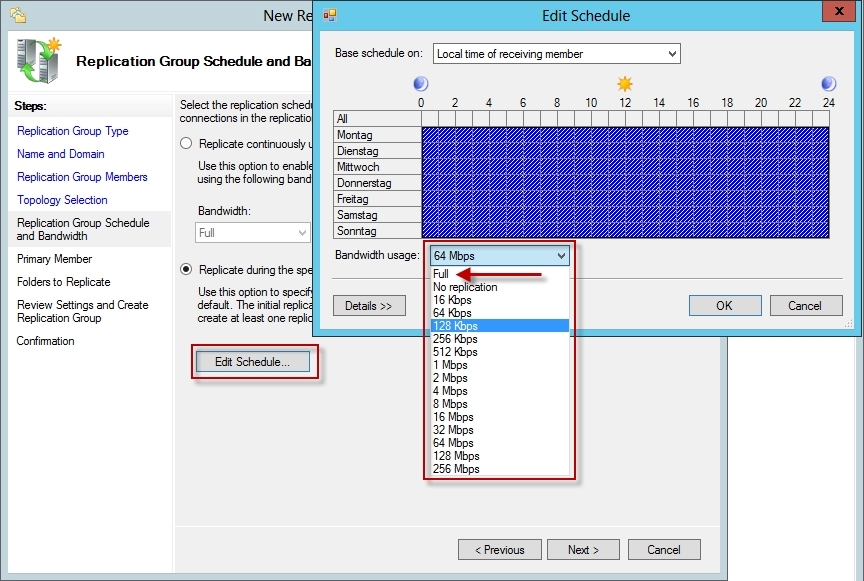Open the Replication Group Members step
The width and height of the screenshot is (864, 581).
coord(83,177)
